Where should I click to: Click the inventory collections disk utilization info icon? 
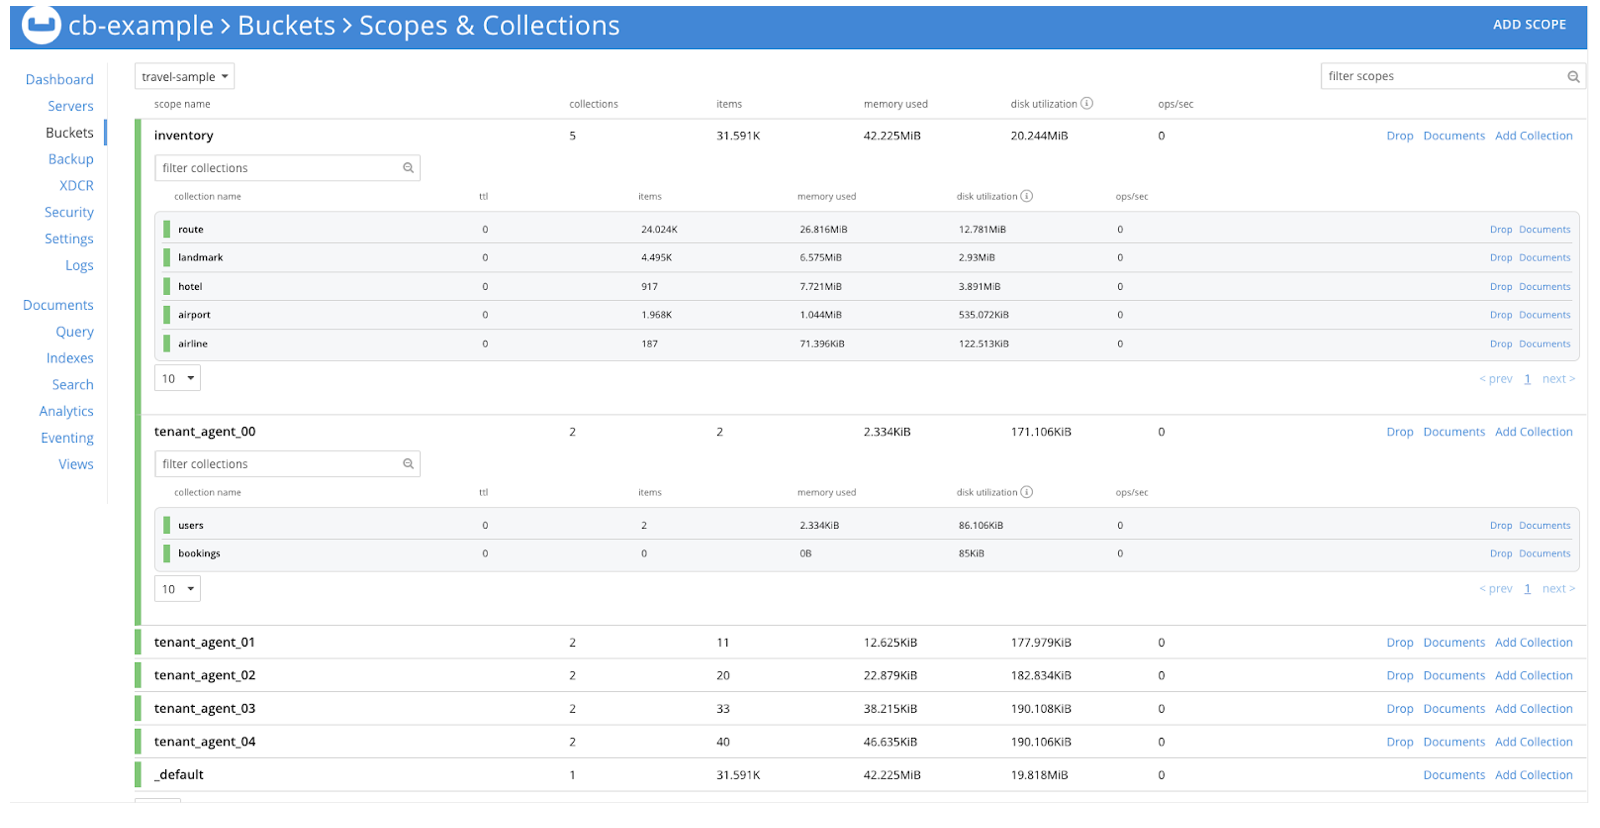1027,197
